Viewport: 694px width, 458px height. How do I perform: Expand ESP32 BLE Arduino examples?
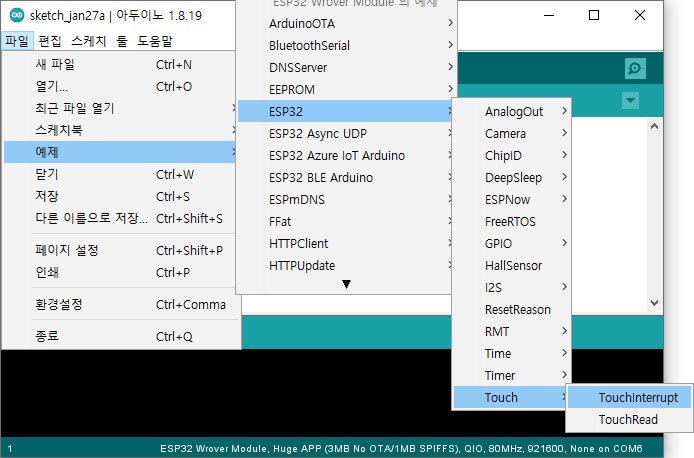point(346,177)
